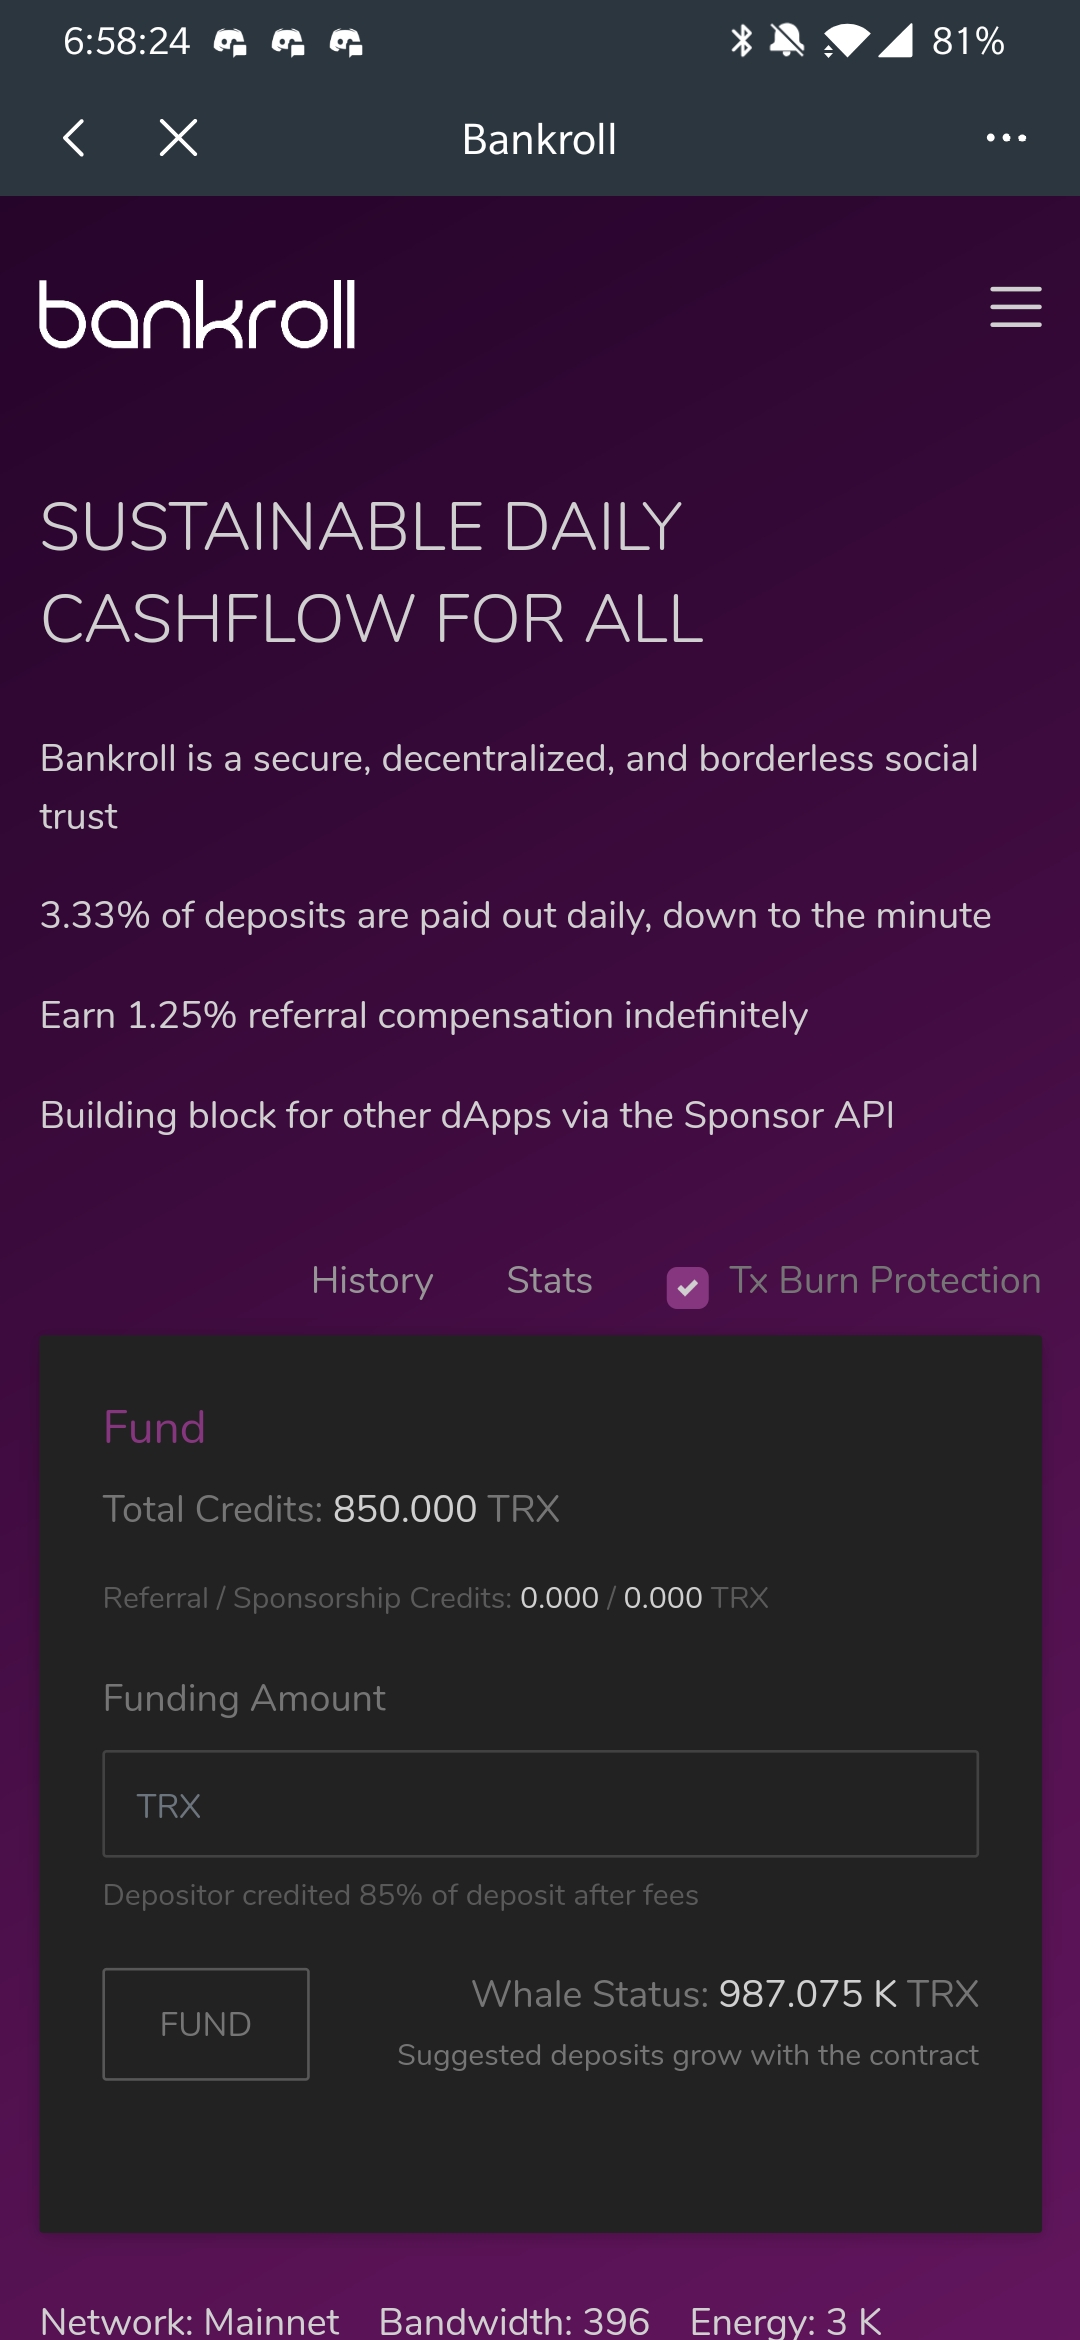Tap the Fund section heading
The width and height of the screenshot is (1080, 2340).
tap(154, 1427)
